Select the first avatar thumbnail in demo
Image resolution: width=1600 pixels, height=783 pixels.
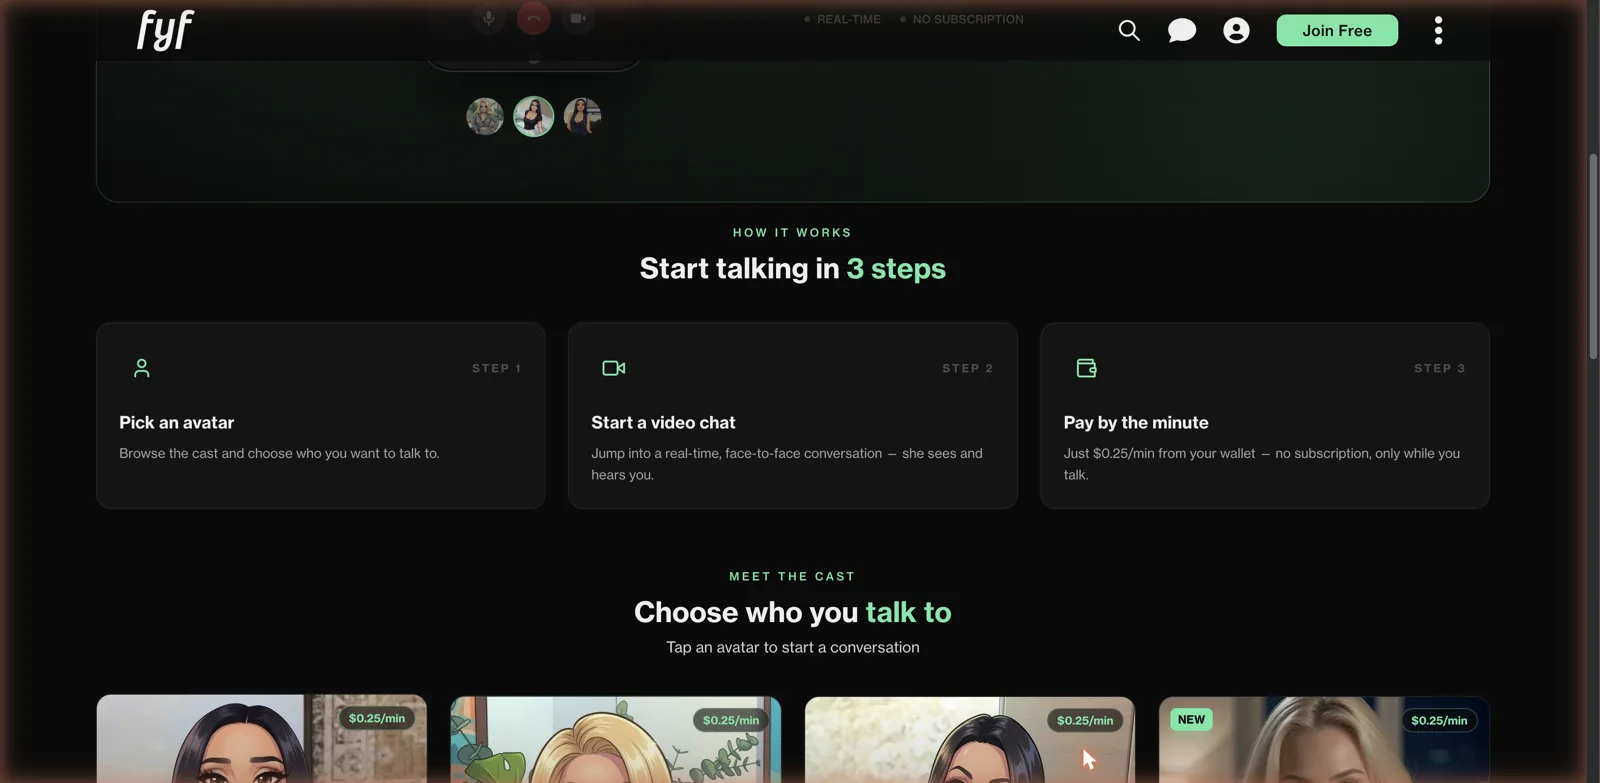(x=485, y=116)
